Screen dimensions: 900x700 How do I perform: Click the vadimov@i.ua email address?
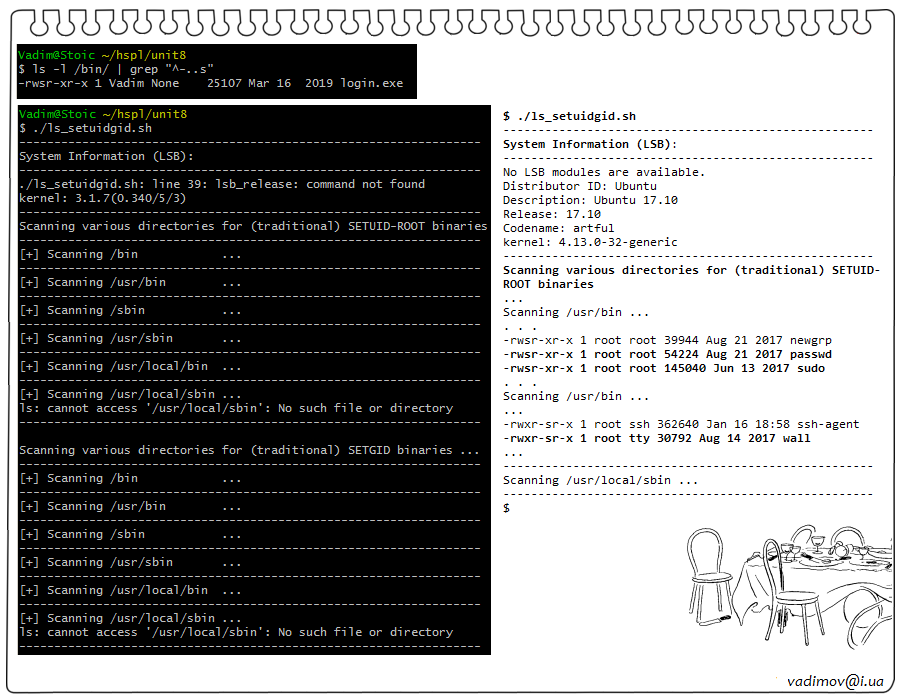click(835, 680)
